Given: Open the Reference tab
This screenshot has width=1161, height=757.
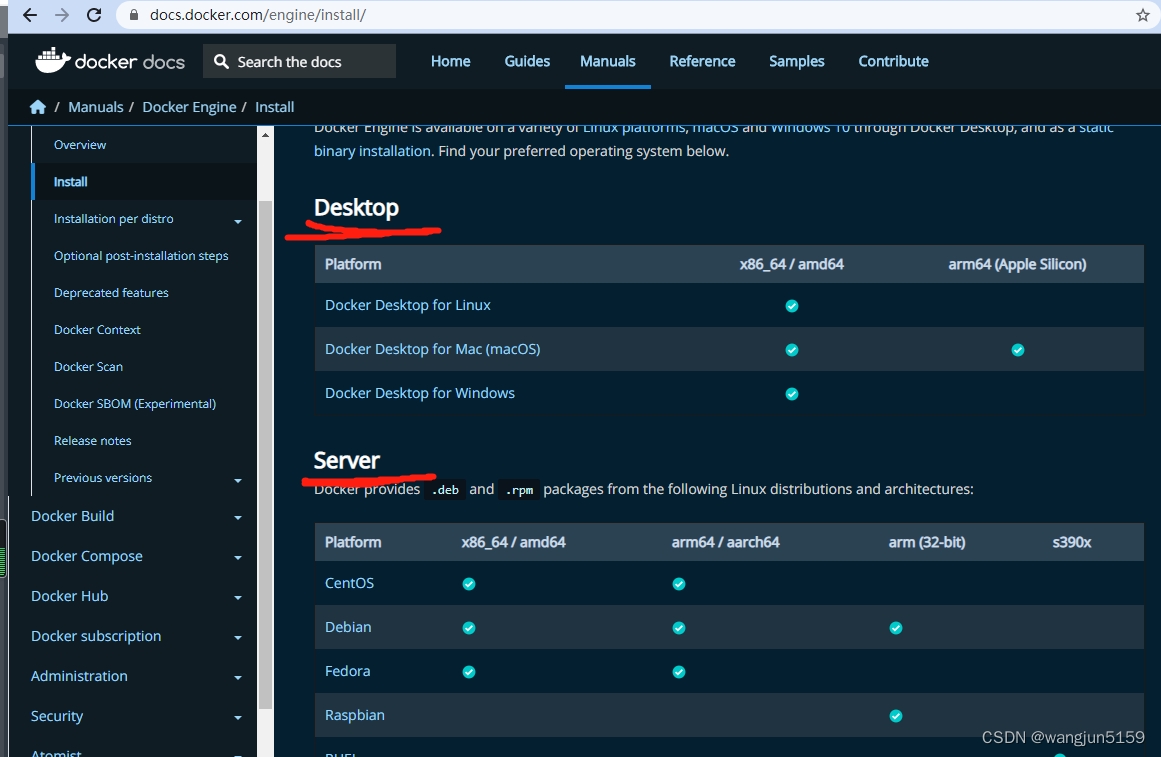Looking at the screenshot, I should (x=702, y=61).
